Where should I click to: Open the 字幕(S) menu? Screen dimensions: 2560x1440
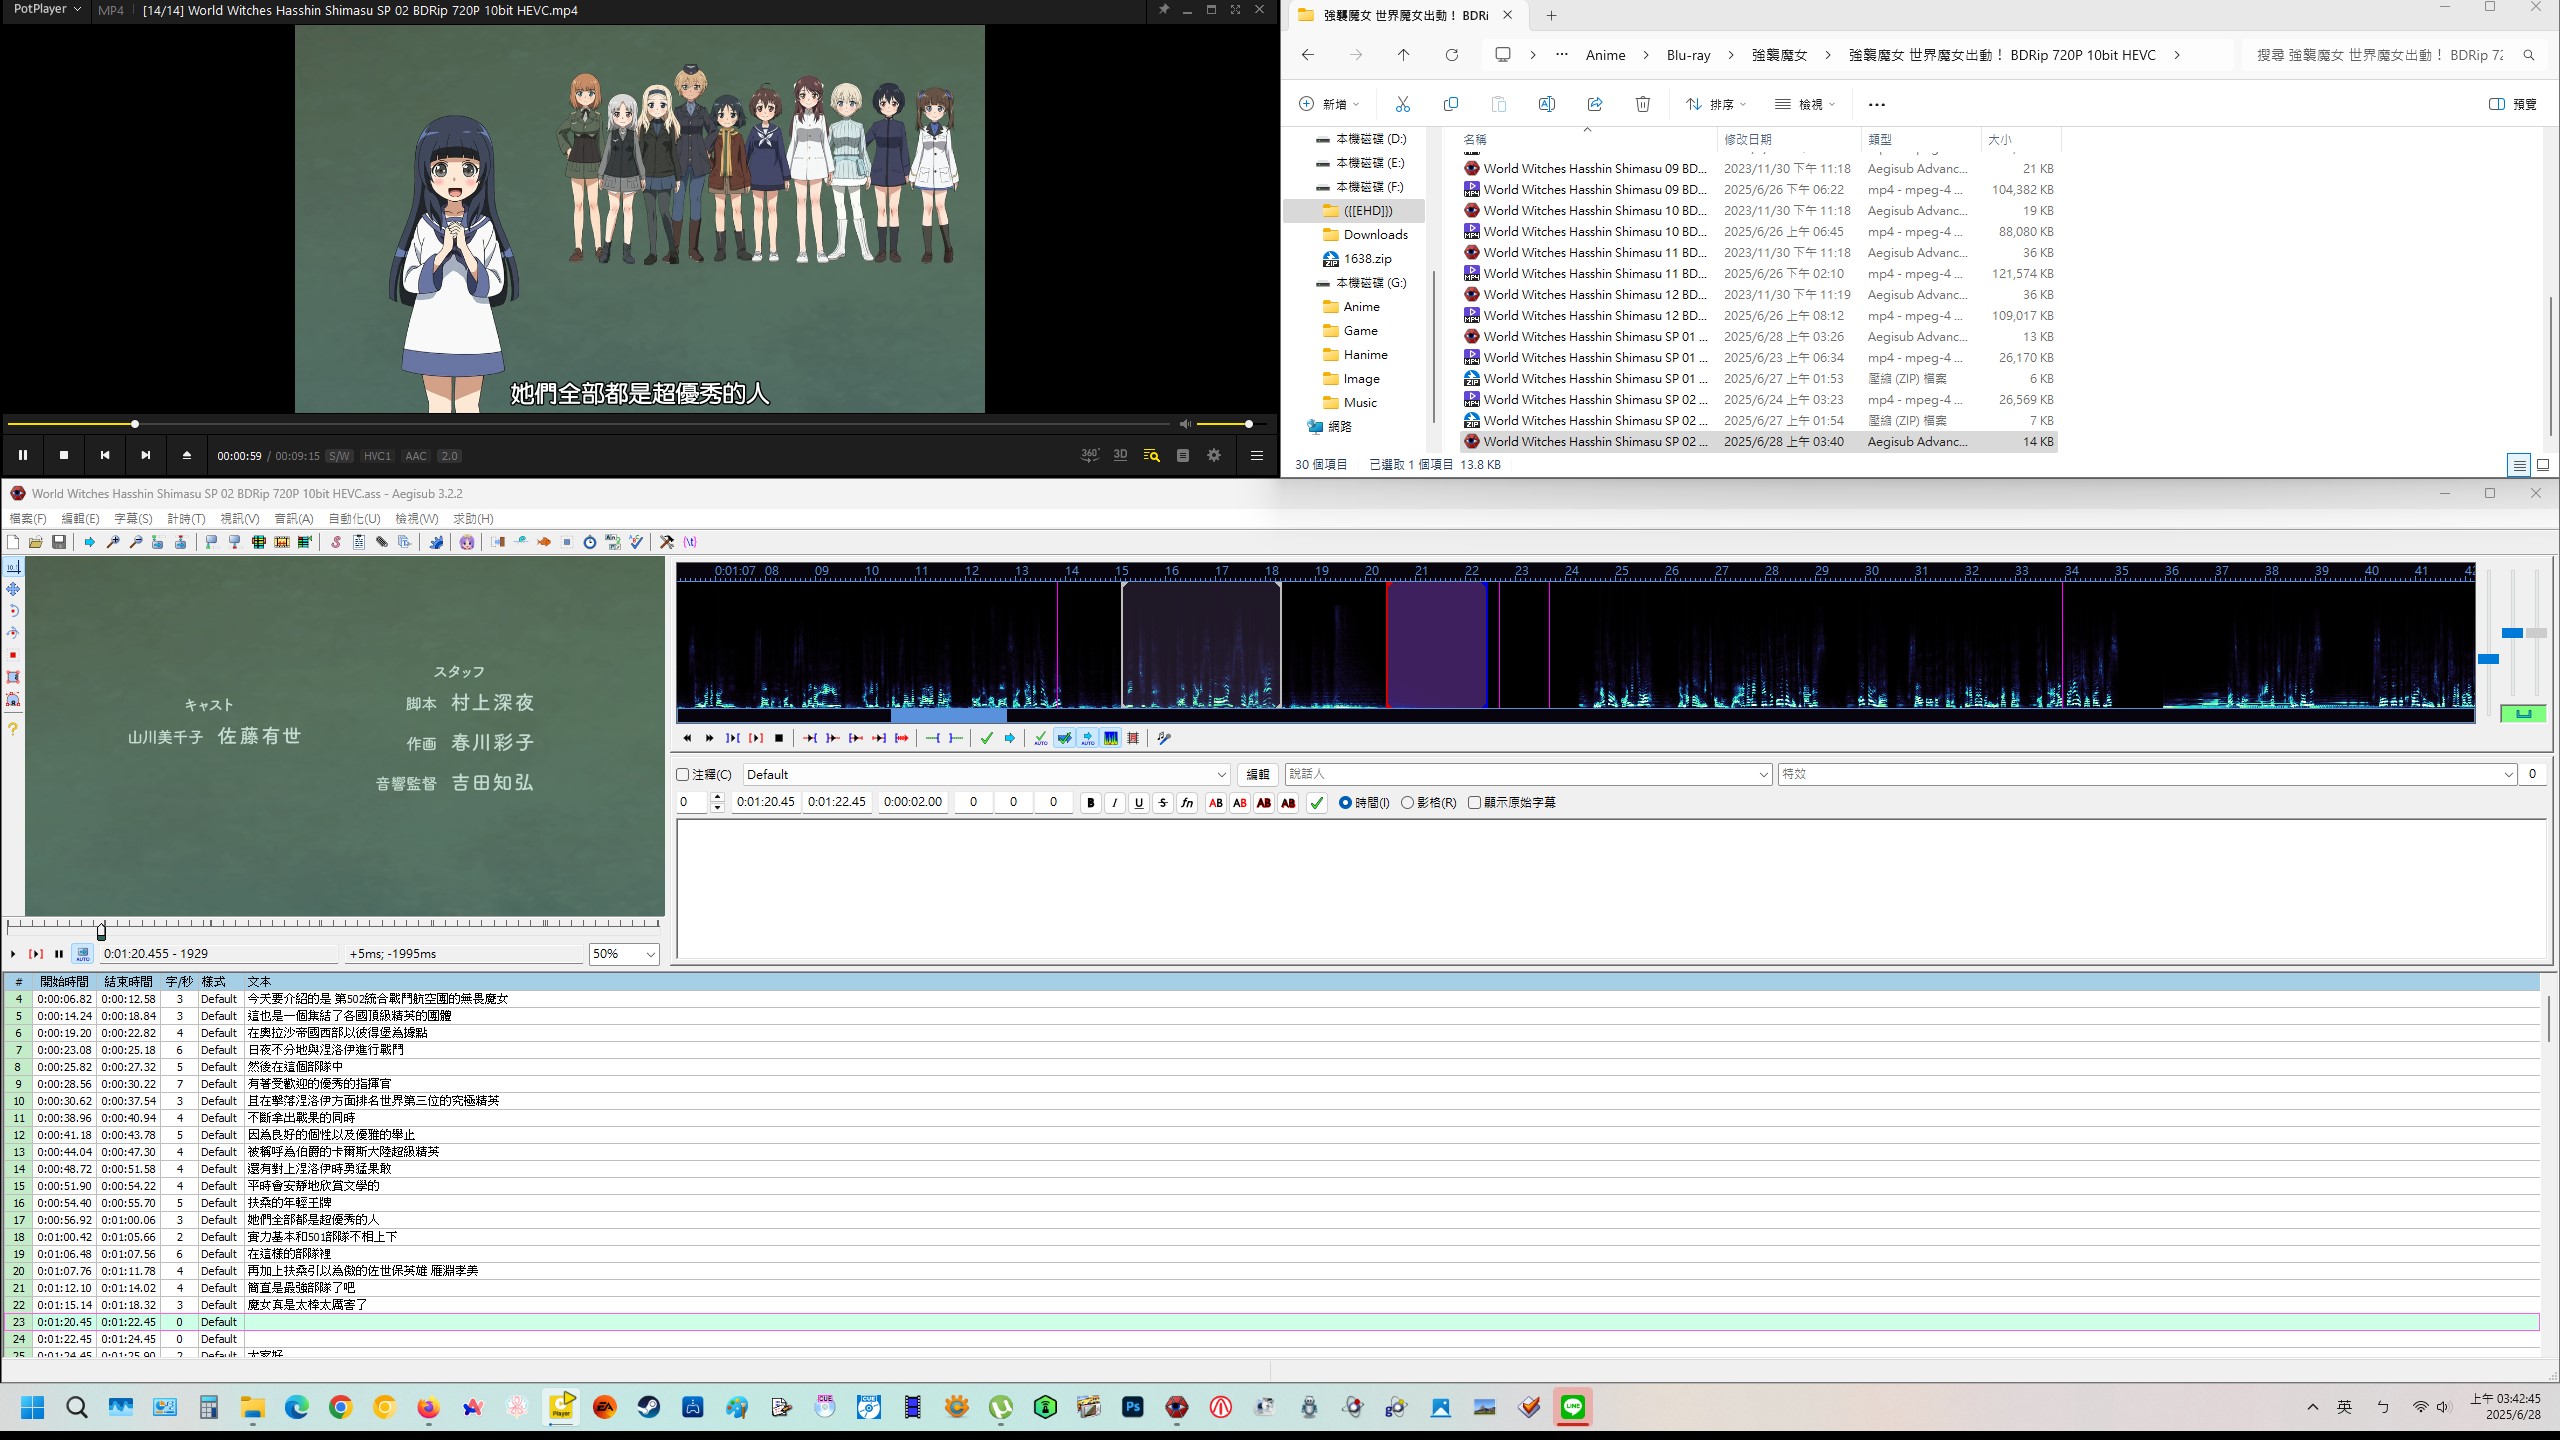click(x=133, y=518)
